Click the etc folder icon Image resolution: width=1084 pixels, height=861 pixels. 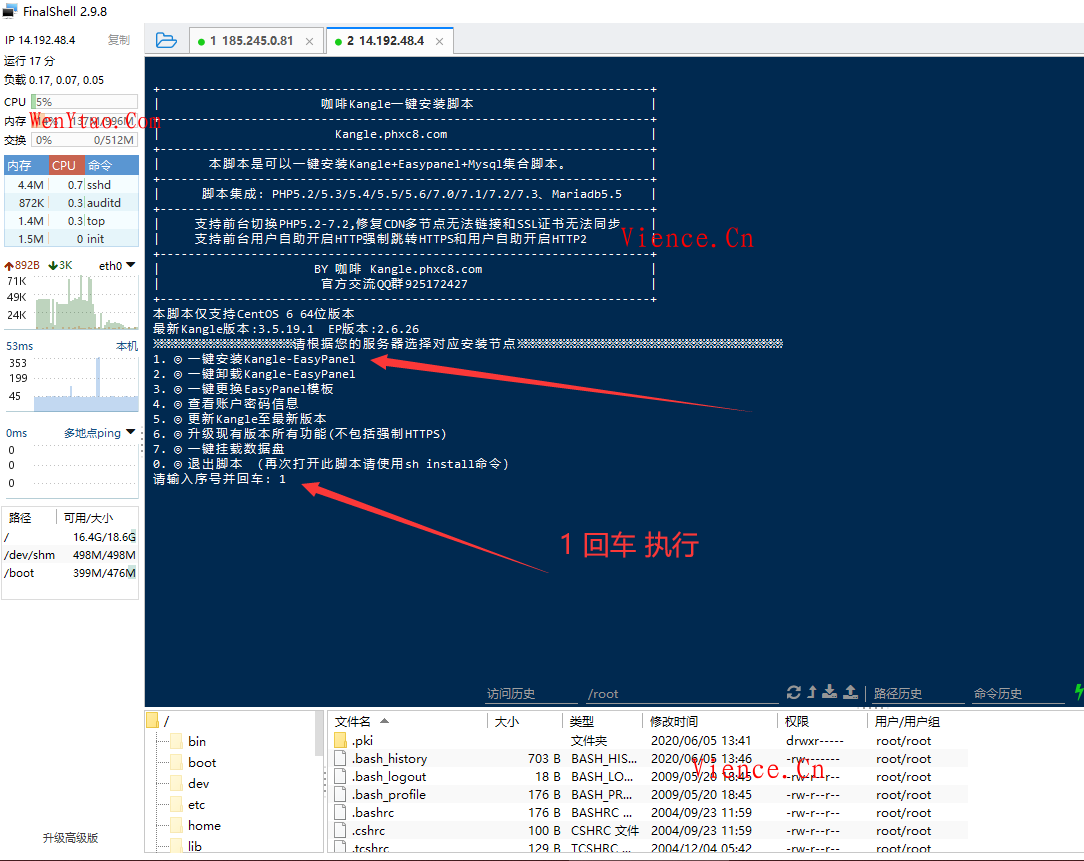point(176,804)
